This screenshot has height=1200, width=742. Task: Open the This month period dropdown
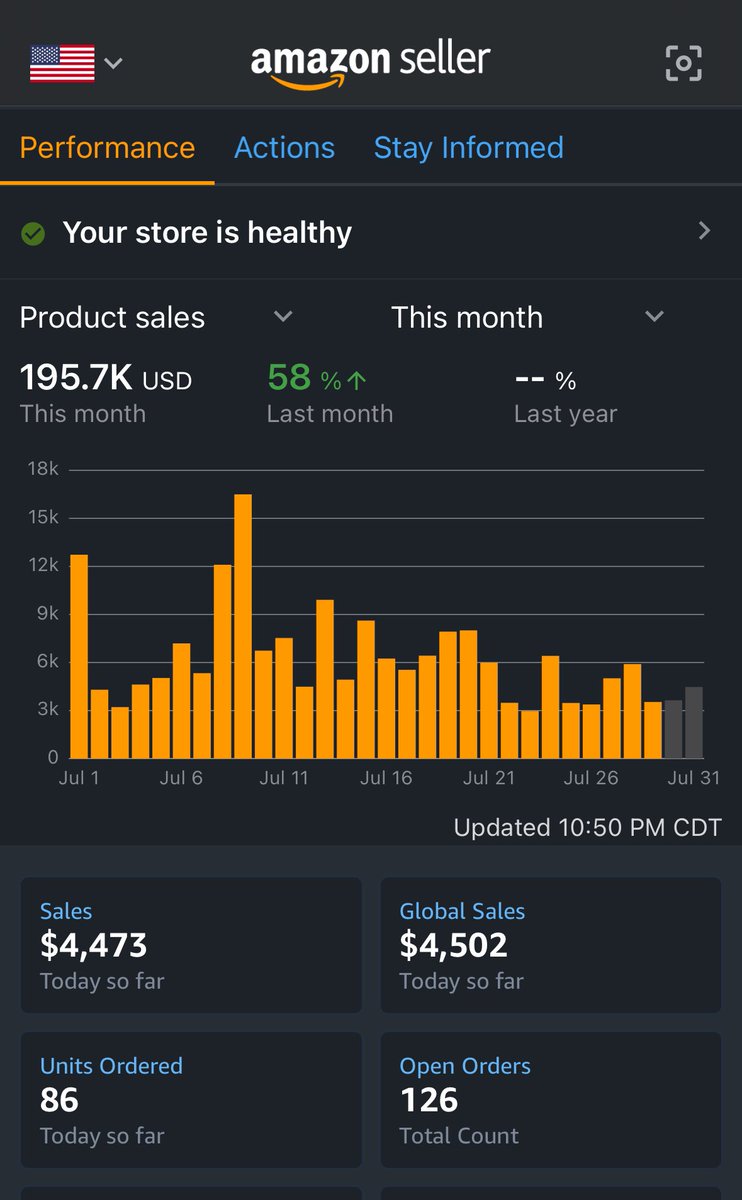point(528,317)
